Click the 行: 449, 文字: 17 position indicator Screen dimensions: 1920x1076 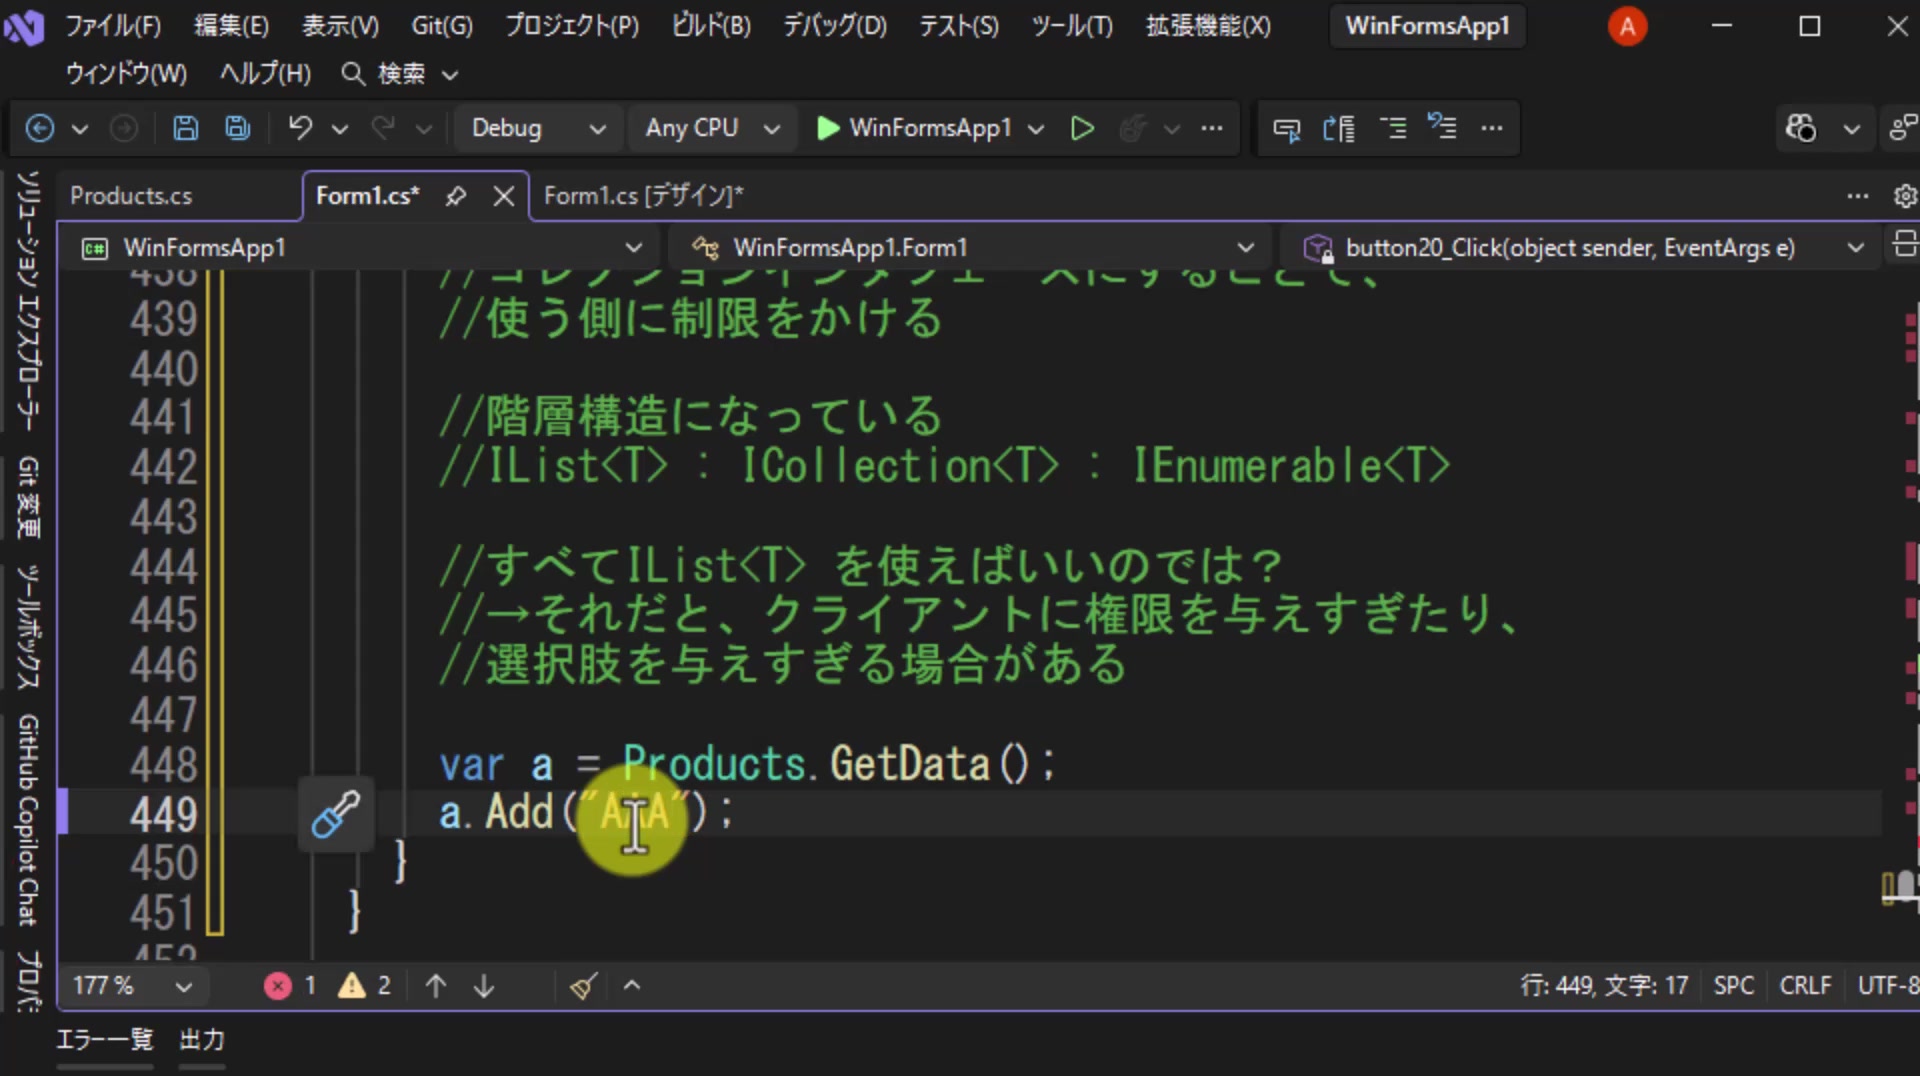pos(1604,986)
